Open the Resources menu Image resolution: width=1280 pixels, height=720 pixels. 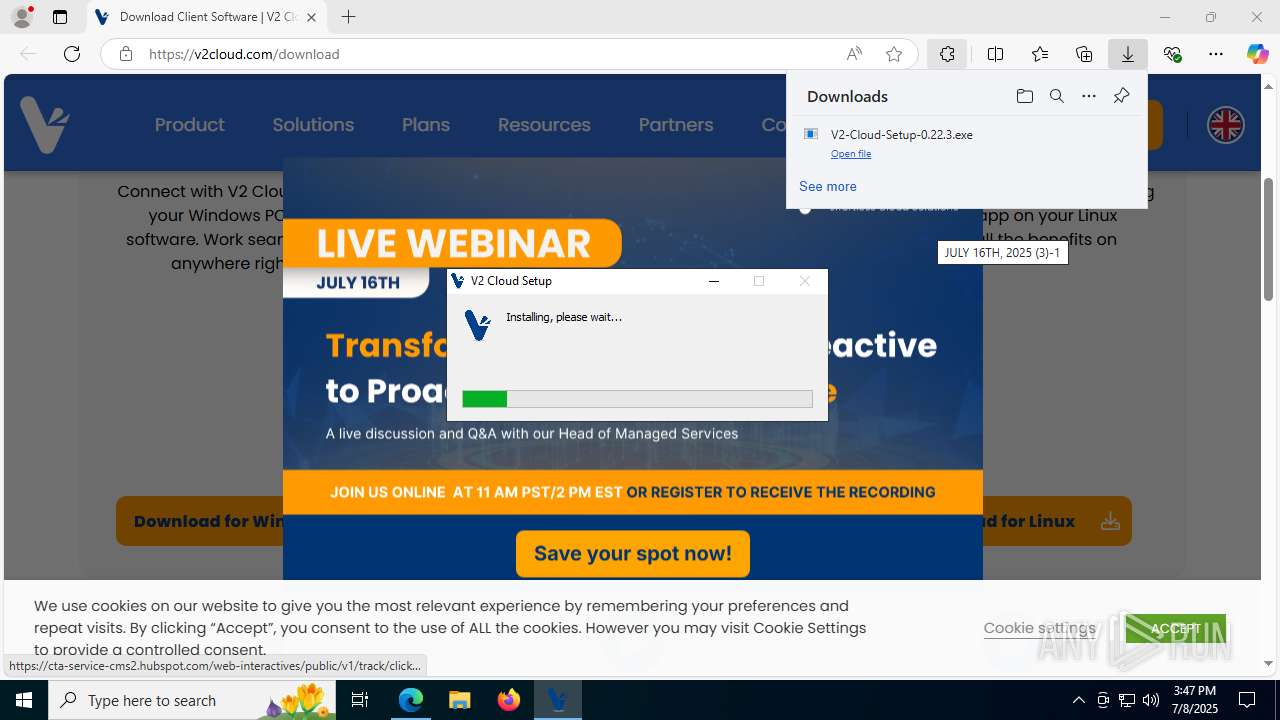click(544, 125)
